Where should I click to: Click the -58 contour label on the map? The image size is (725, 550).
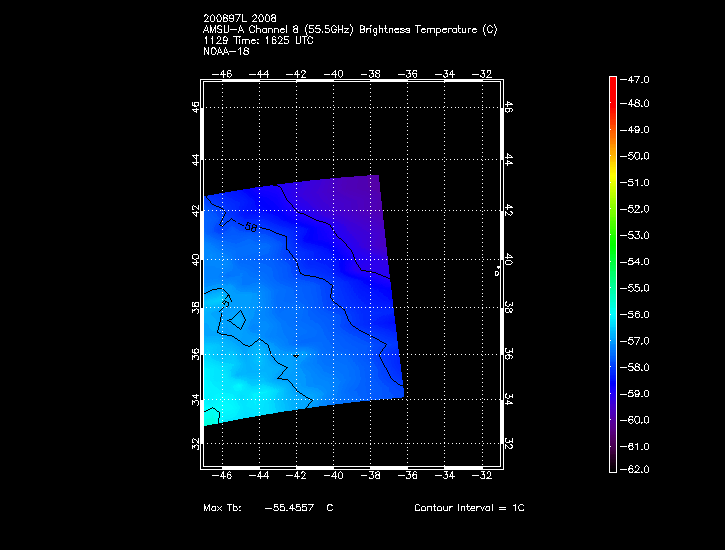[249, 228]
